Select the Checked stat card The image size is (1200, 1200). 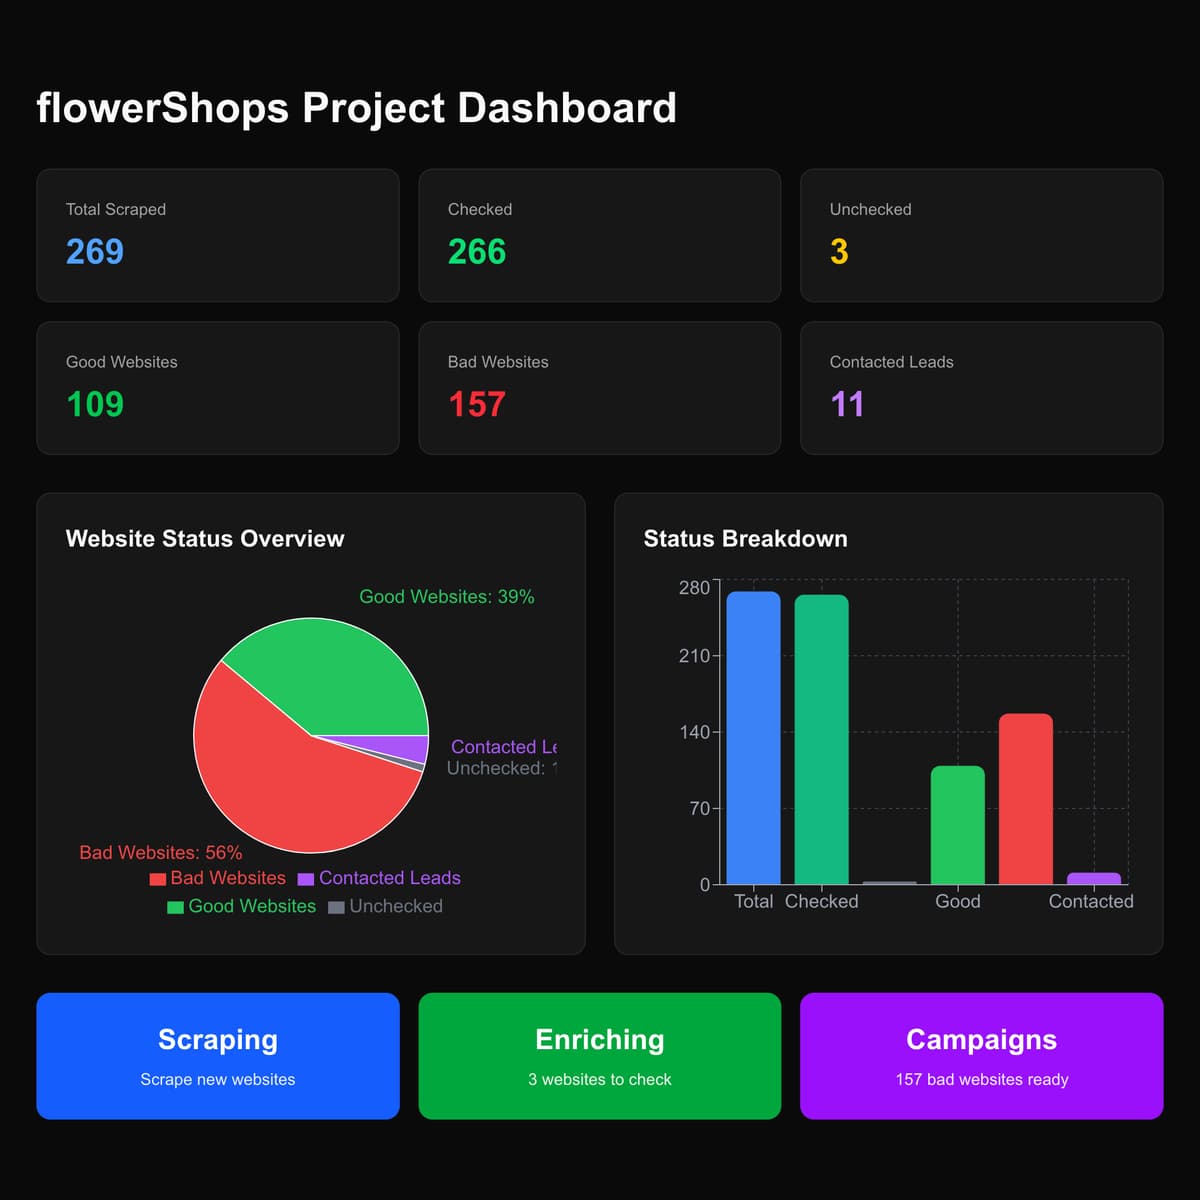(599, 235)
